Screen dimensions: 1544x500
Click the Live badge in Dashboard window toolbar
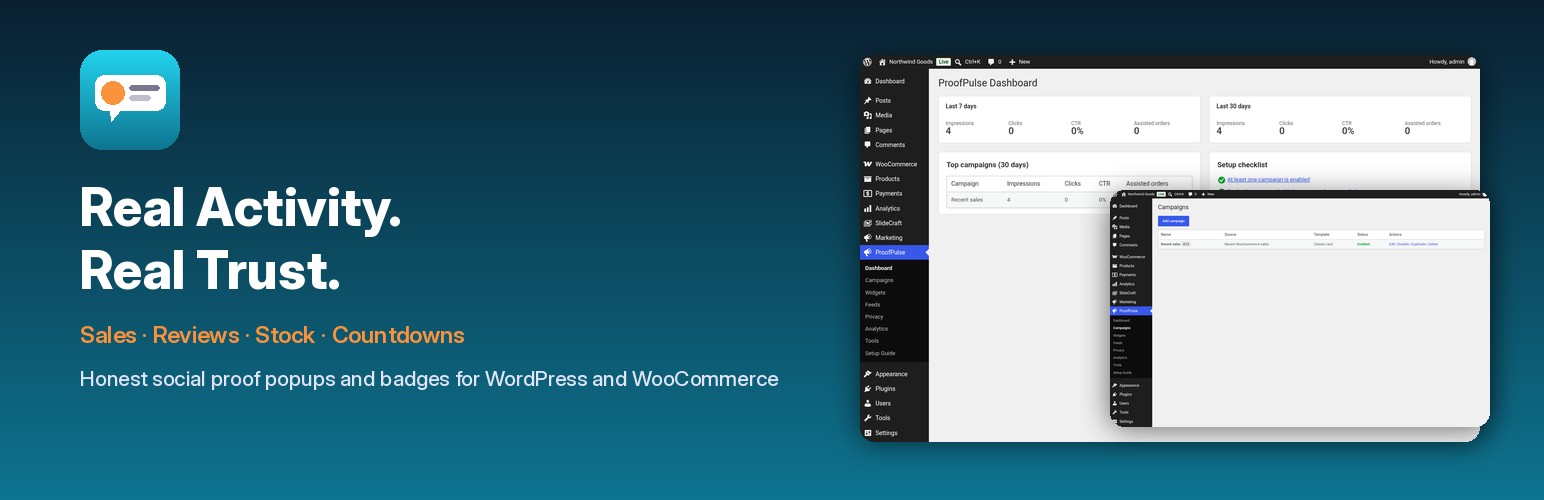(x=943, y=62)
